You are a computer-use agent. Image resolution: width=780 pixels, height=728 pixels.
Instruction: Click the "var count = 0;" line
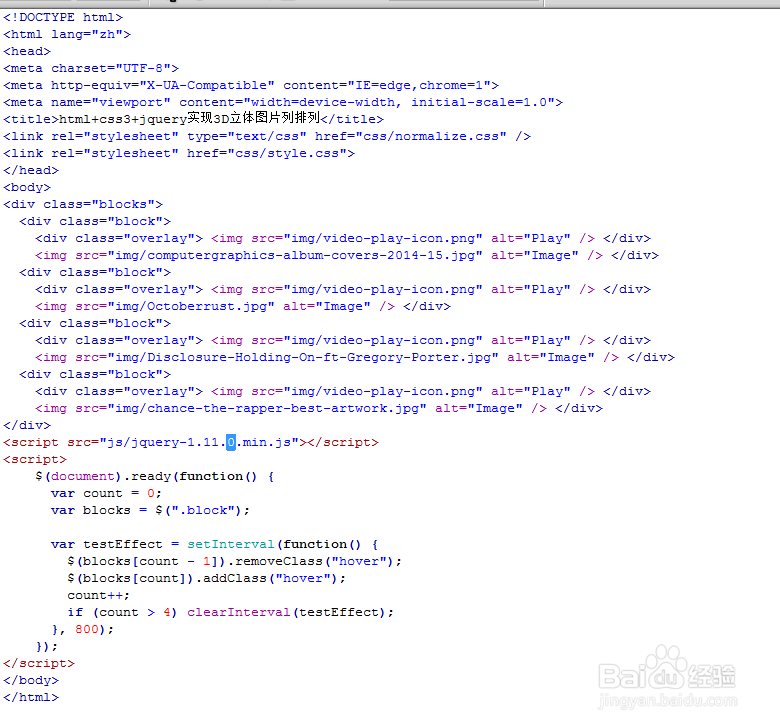point(106,493)
